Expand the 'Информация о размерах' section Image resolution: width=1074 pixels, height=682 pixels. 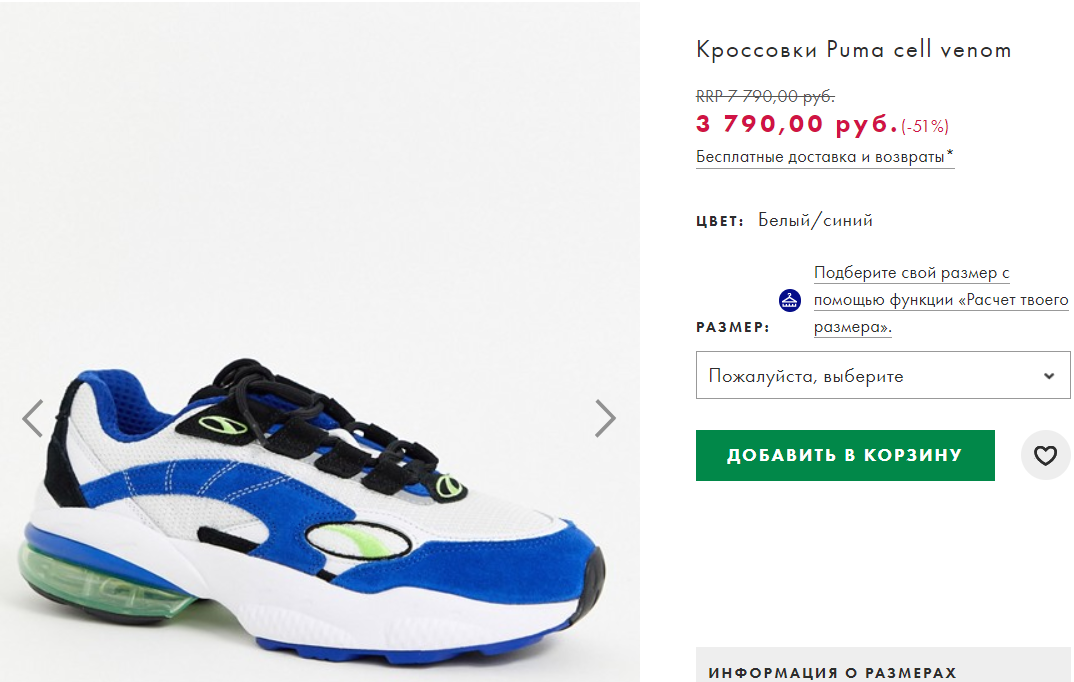[883, 665]
